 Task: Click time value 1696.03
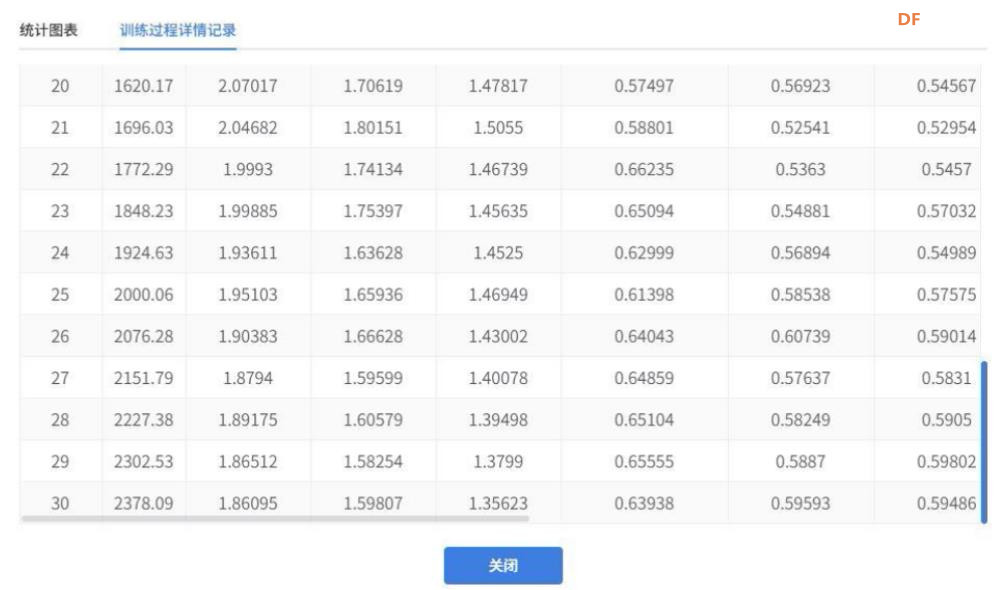point(144,128)
